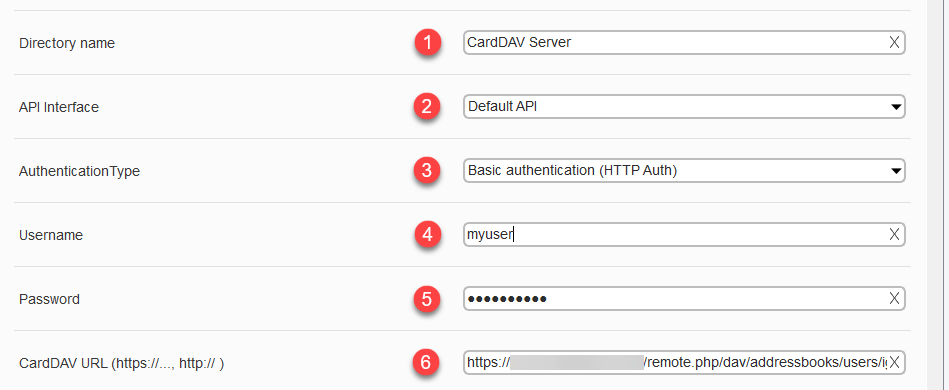Click the red number 3 marker
Viewport: 949px width, 390px height.
[x=428, y=171]
